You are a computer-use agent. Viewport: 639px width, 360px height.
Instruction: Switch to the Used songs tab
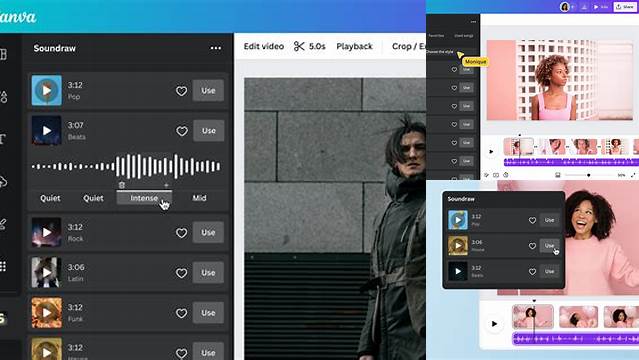(x=464, y=36)
